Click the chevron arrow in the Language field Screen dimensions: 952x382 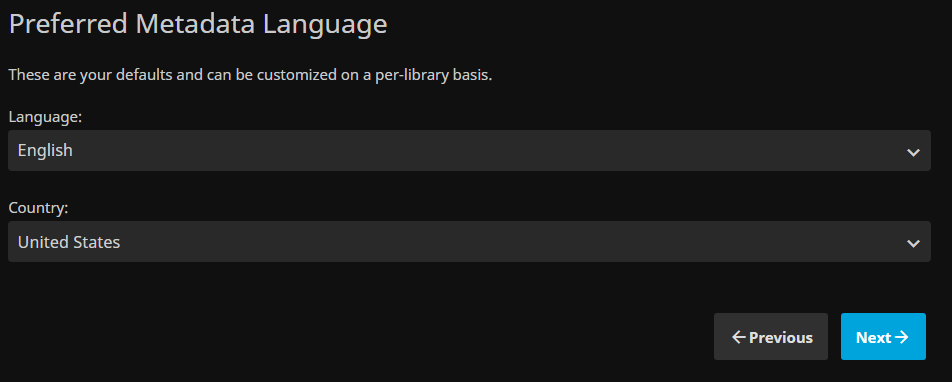(x=913, y=152)
